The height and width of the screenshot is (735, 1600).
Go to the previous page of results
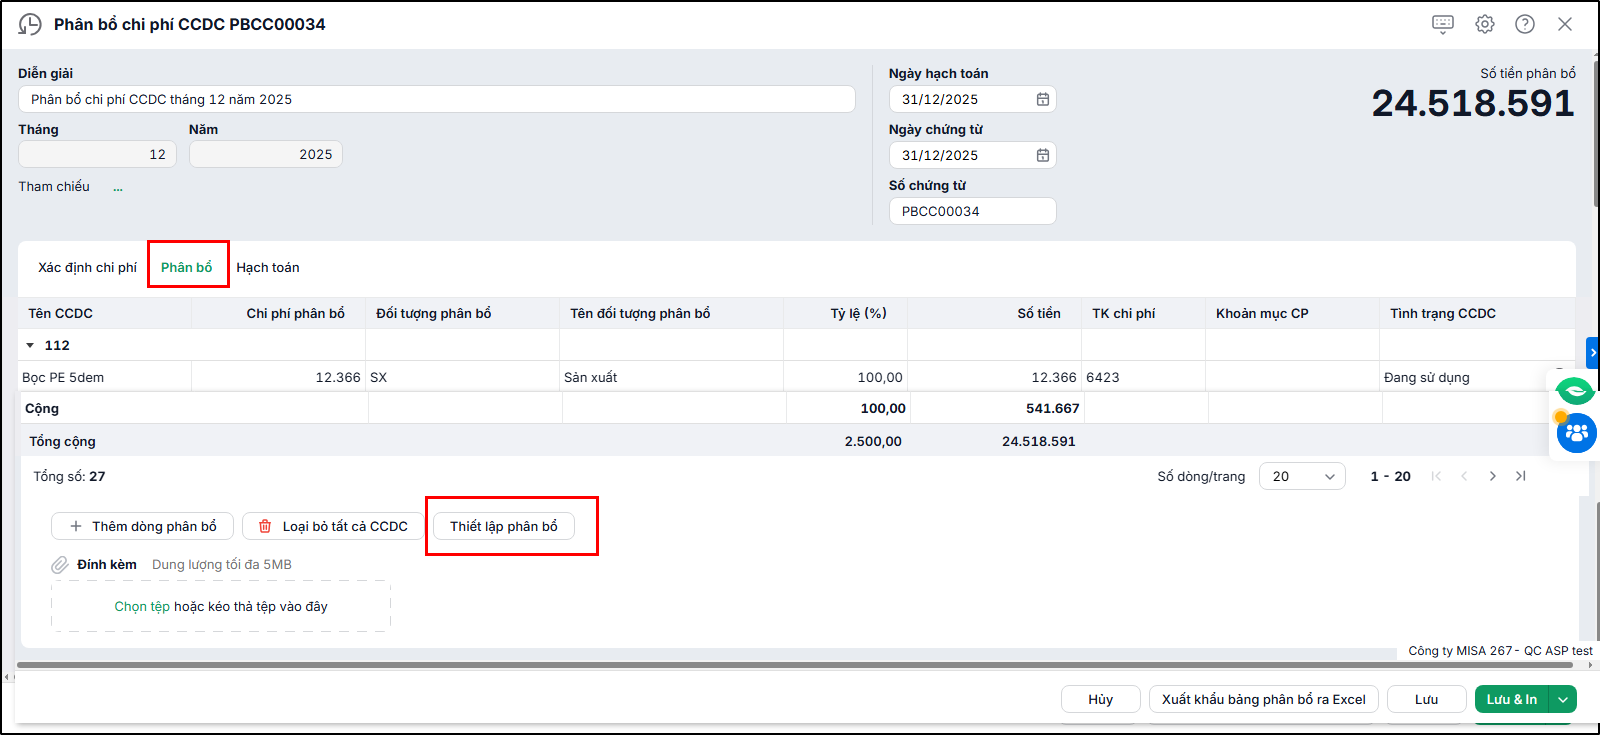click(1464, 476)
